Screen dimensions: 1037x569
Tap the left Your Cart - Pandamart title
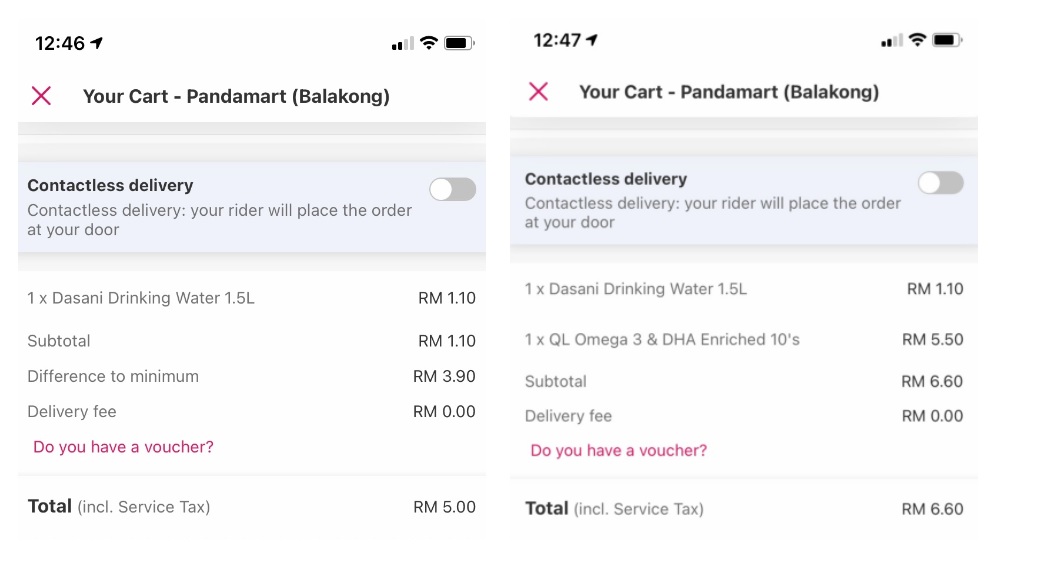pos(236,96)
